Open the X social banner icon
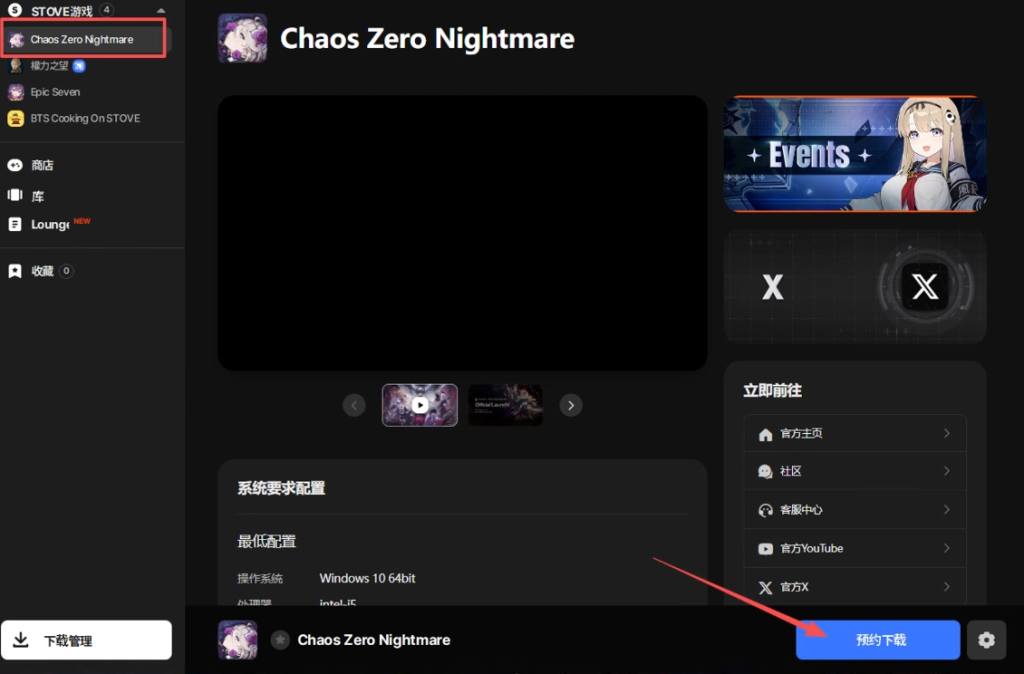Viewport: 1024px width, 674px height. pyautogui.click(x=925, y=287)
